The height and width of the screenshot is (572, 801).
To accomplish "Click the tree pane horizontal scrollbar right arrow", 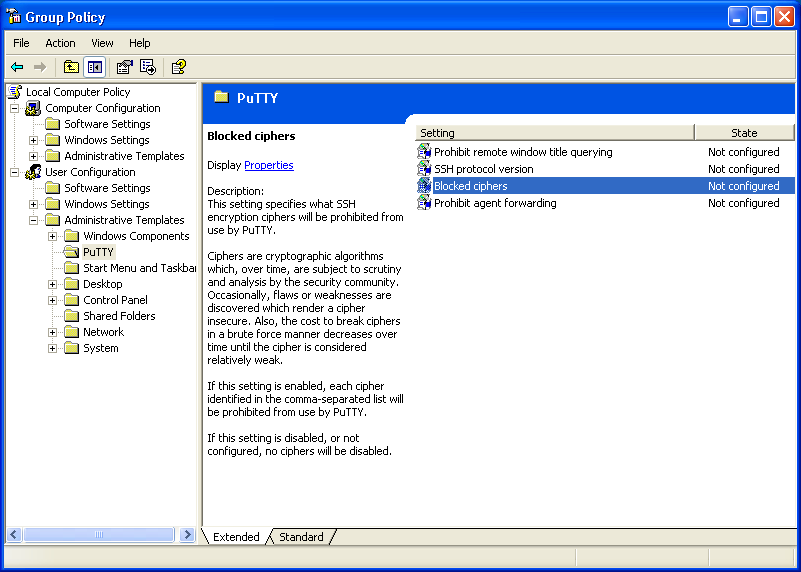I will point(187,535).
